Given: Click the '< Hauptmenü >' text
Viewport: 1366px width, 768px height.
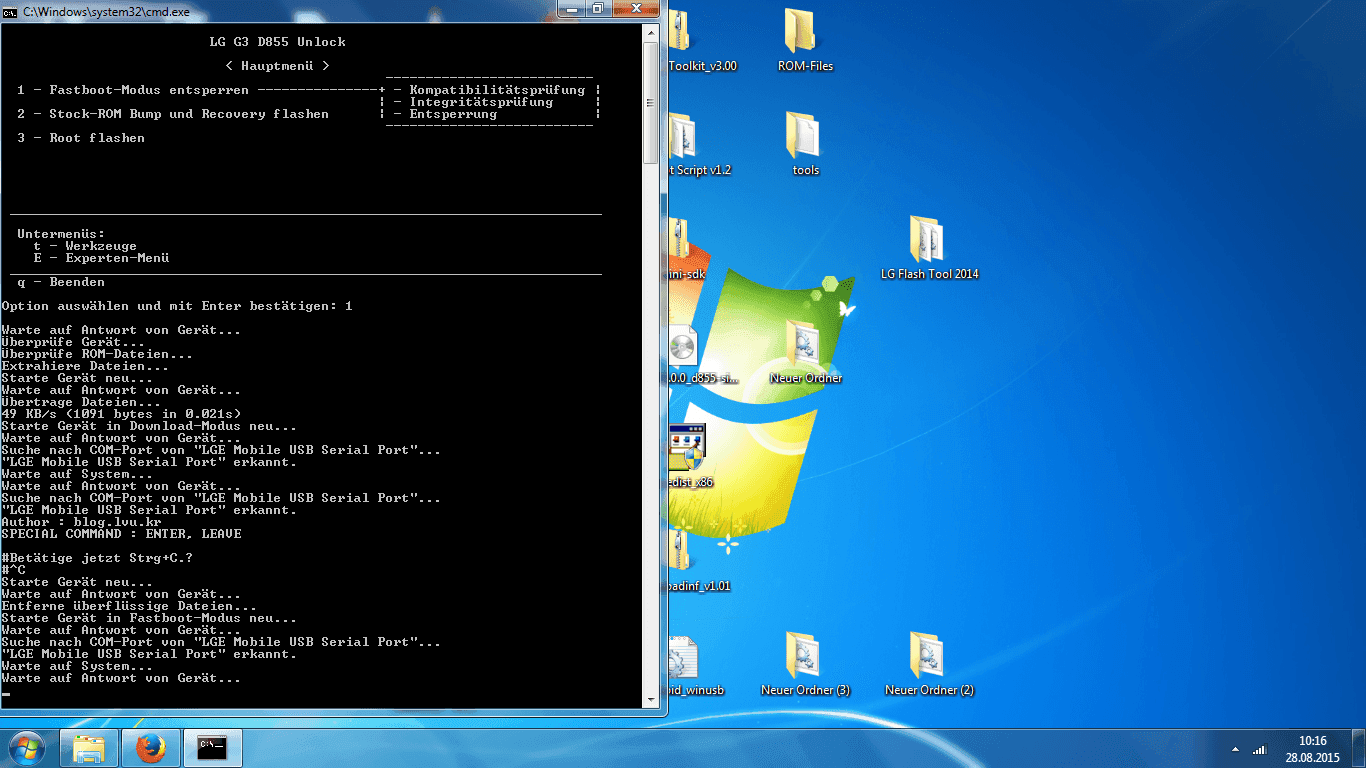Looking at the screenshot, I should [277, 66].
